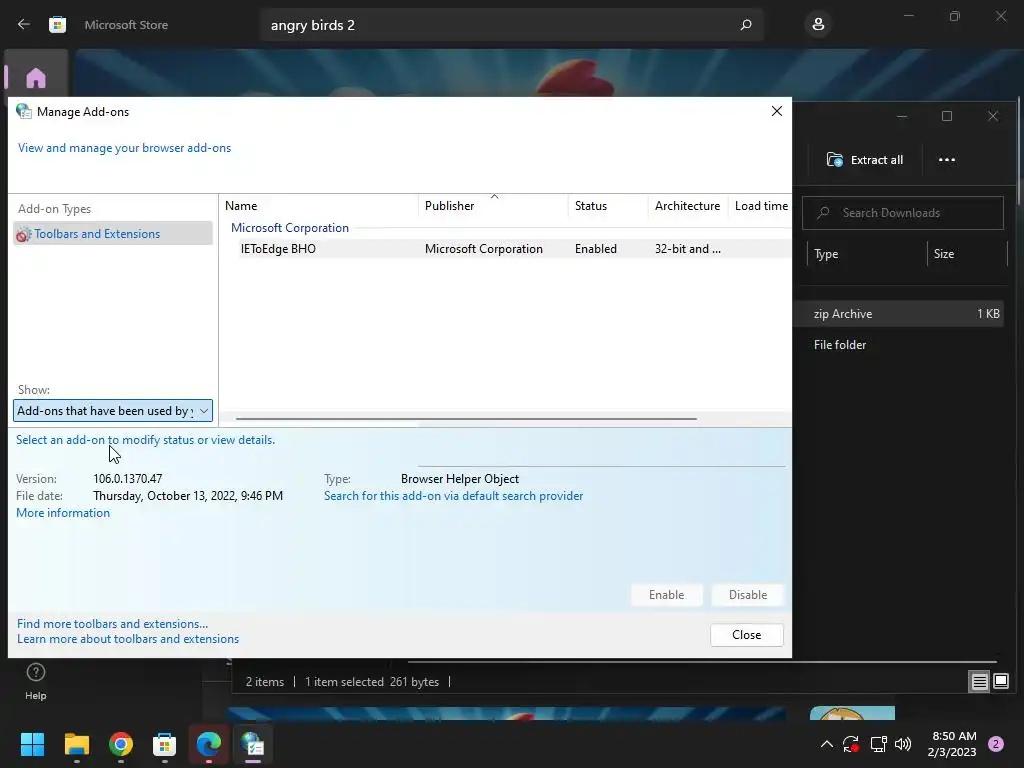Open the Microsoft Store account profile icon
Screen dimensions: 1024x768
coord(818,25)
